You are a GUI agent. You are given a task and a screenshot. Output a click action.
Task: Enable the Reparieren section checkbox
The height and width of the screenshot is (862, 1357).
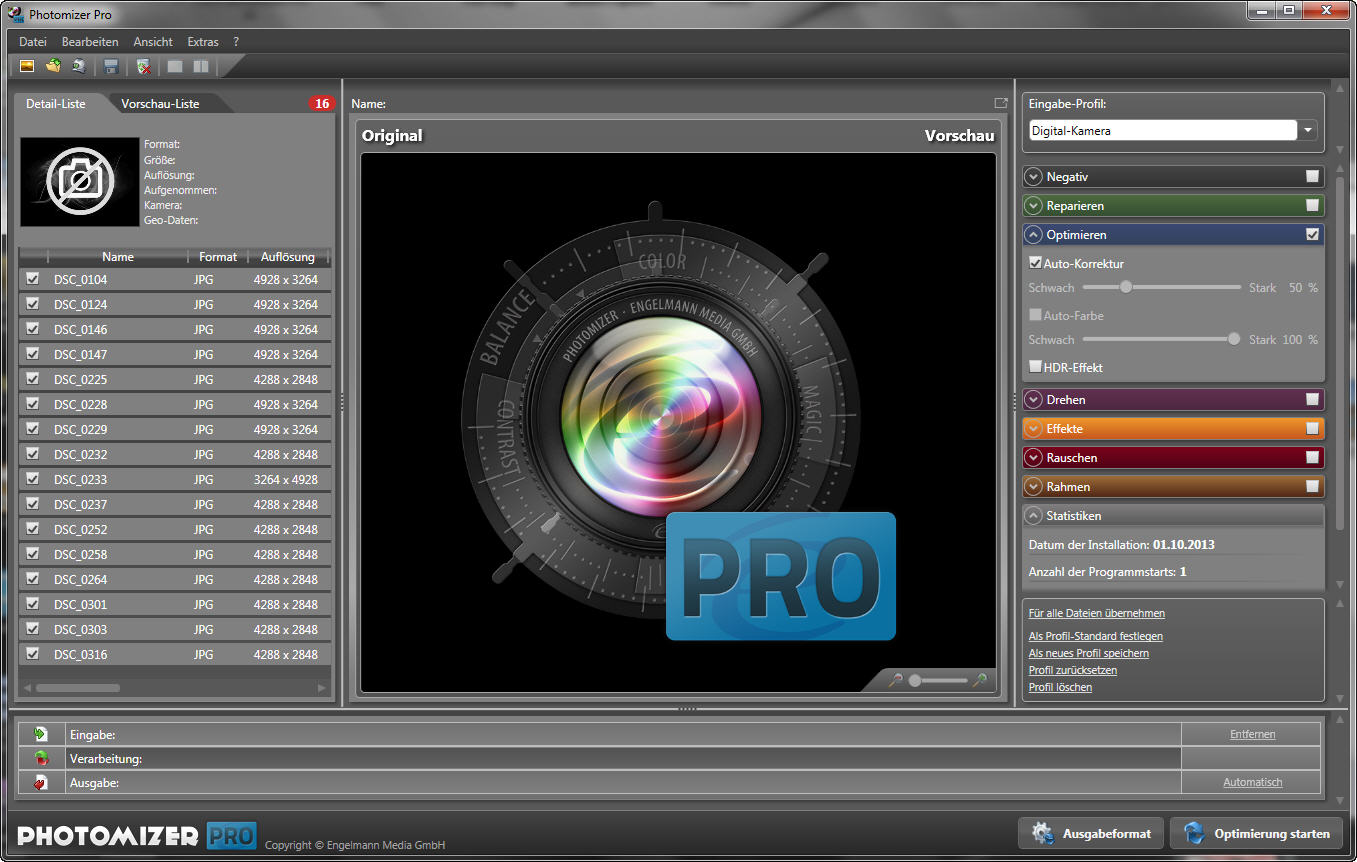click(x=1312, y=206)
